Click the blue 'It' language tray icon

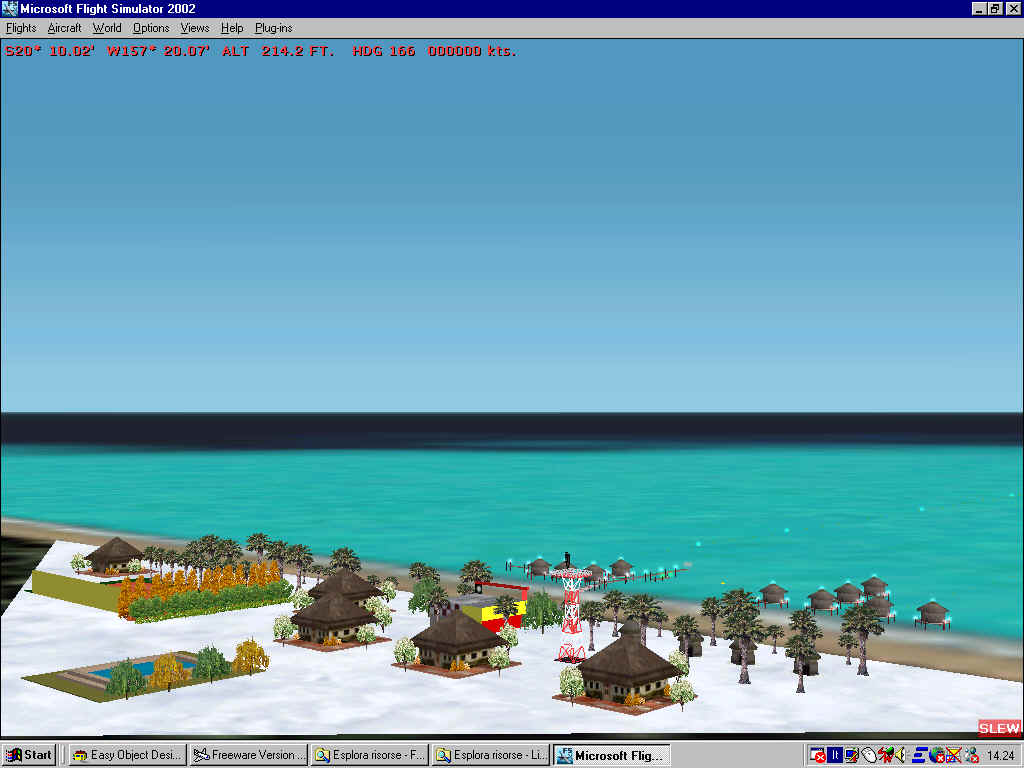[834, 755]
